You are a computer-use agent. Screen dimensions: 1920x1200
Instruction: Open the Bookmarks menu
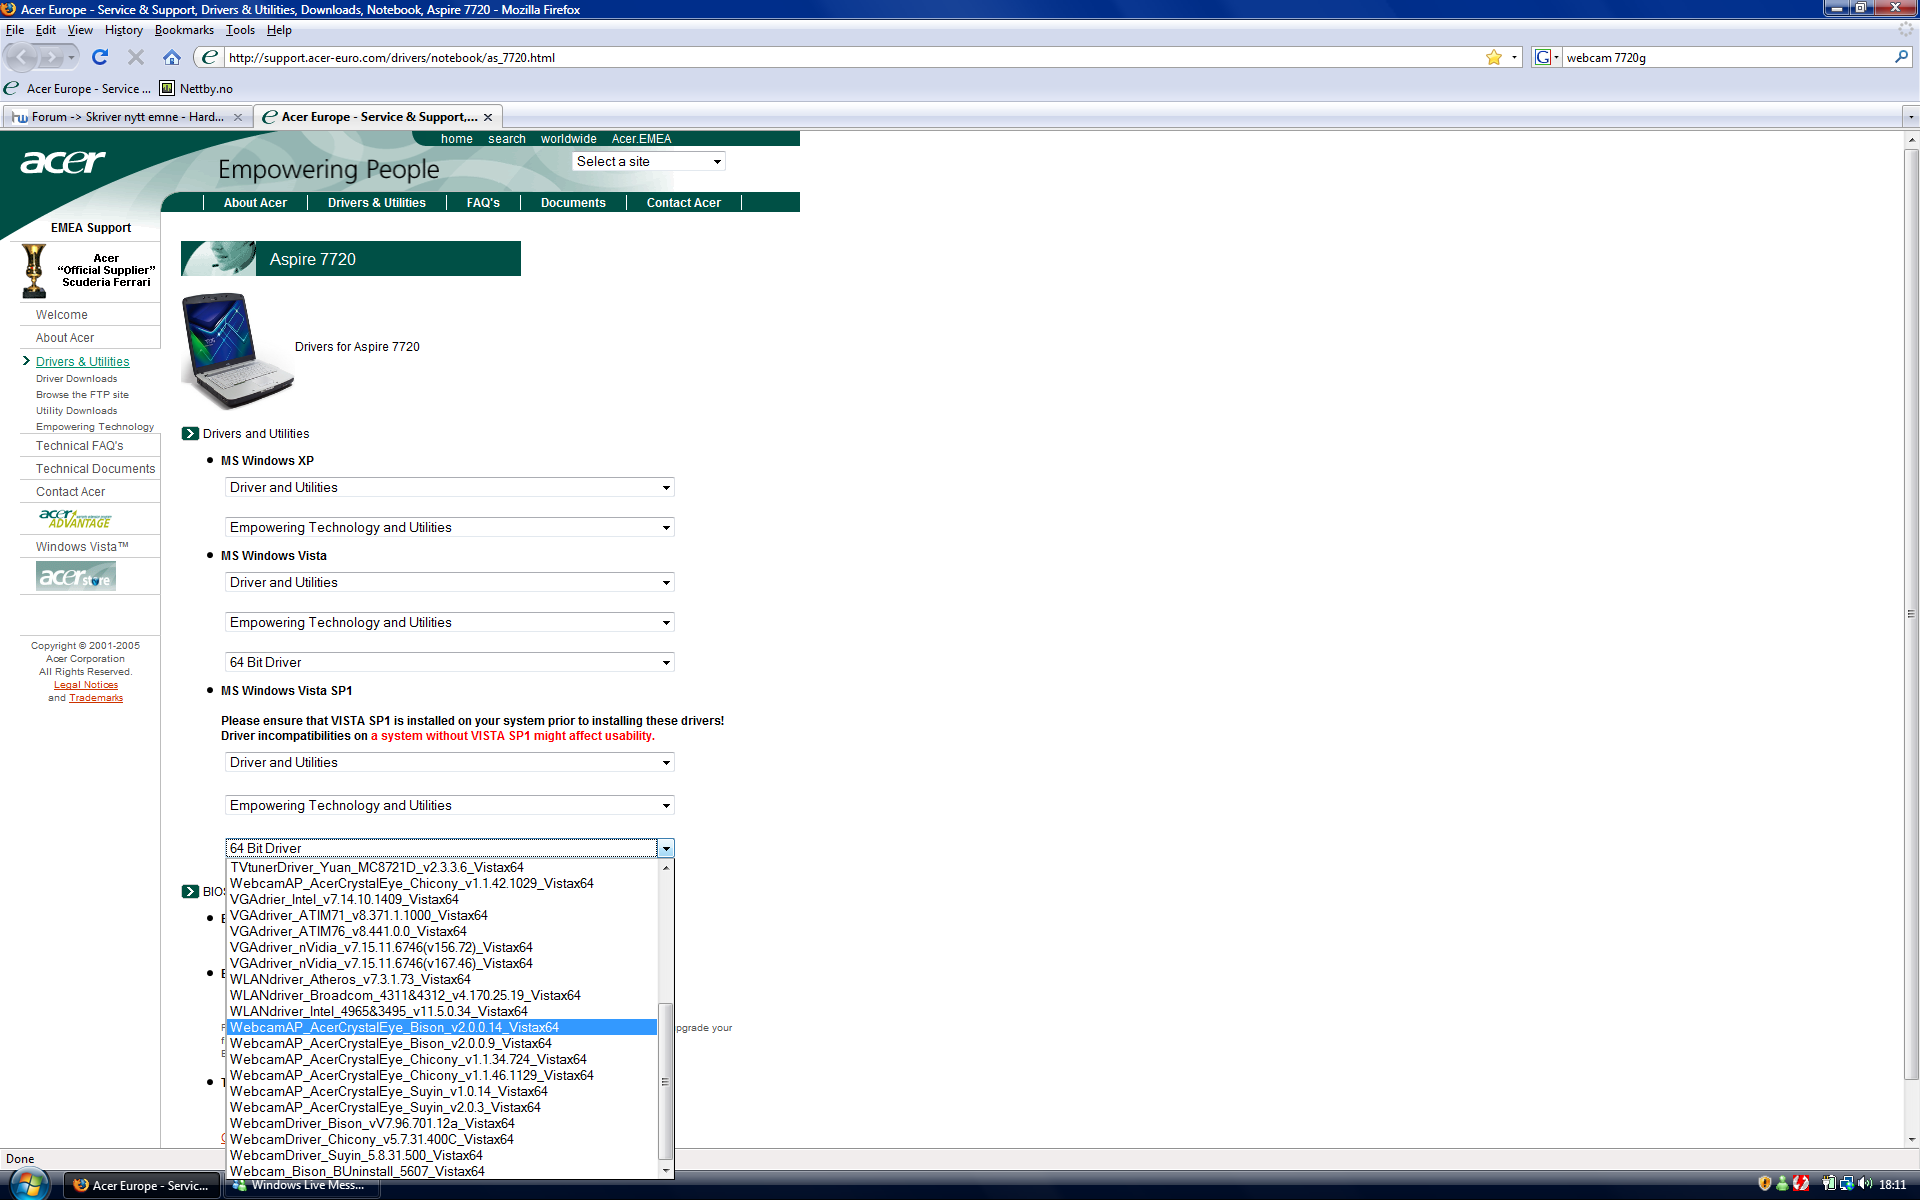click(x=184, y=30)
